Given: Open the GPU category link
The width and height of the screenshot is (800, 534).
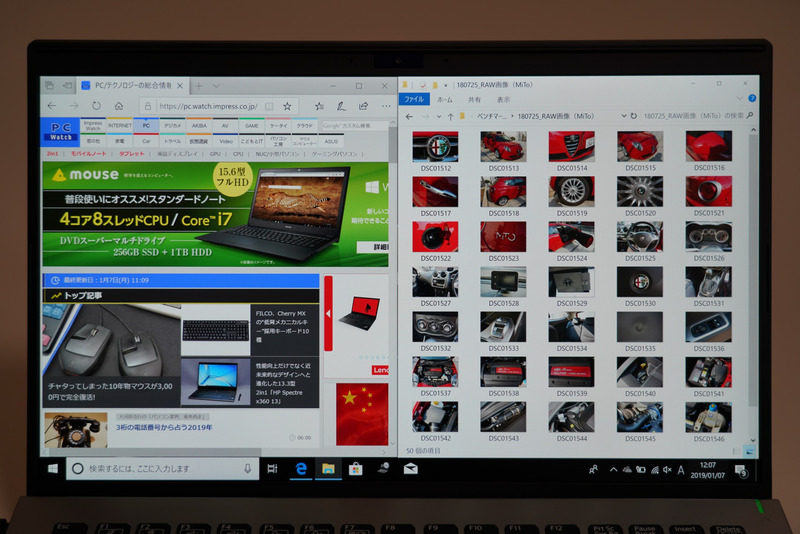Looking at the screenshot, I should pyautogui.click(x=215, y=154).
